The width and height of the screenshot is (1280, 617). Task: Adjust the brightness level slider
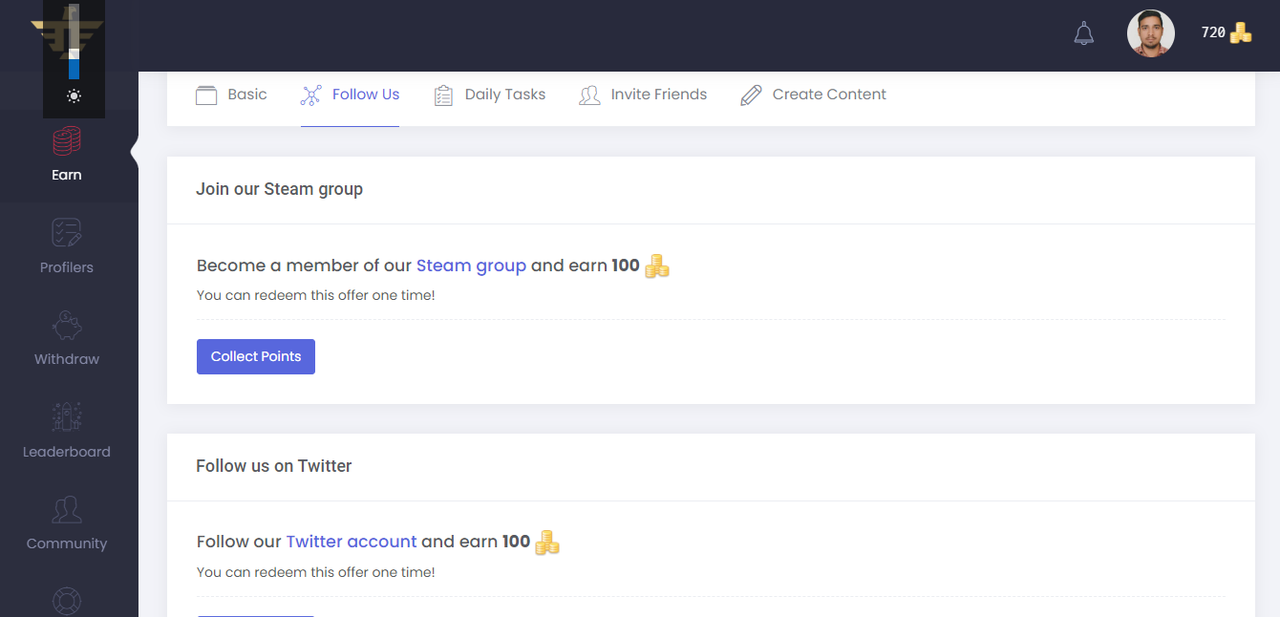click(x=74, y=43)
